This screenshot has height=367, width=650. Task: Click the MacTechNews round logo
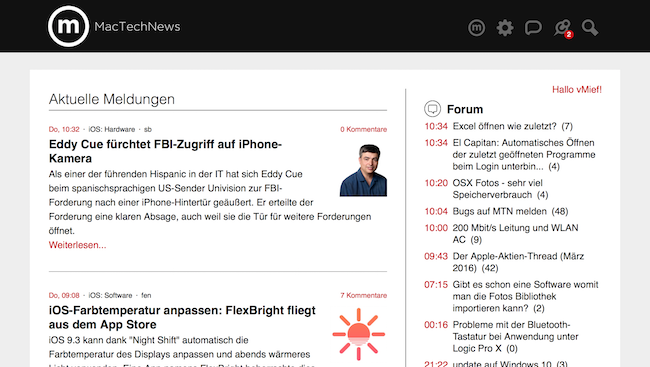(68, 26)
